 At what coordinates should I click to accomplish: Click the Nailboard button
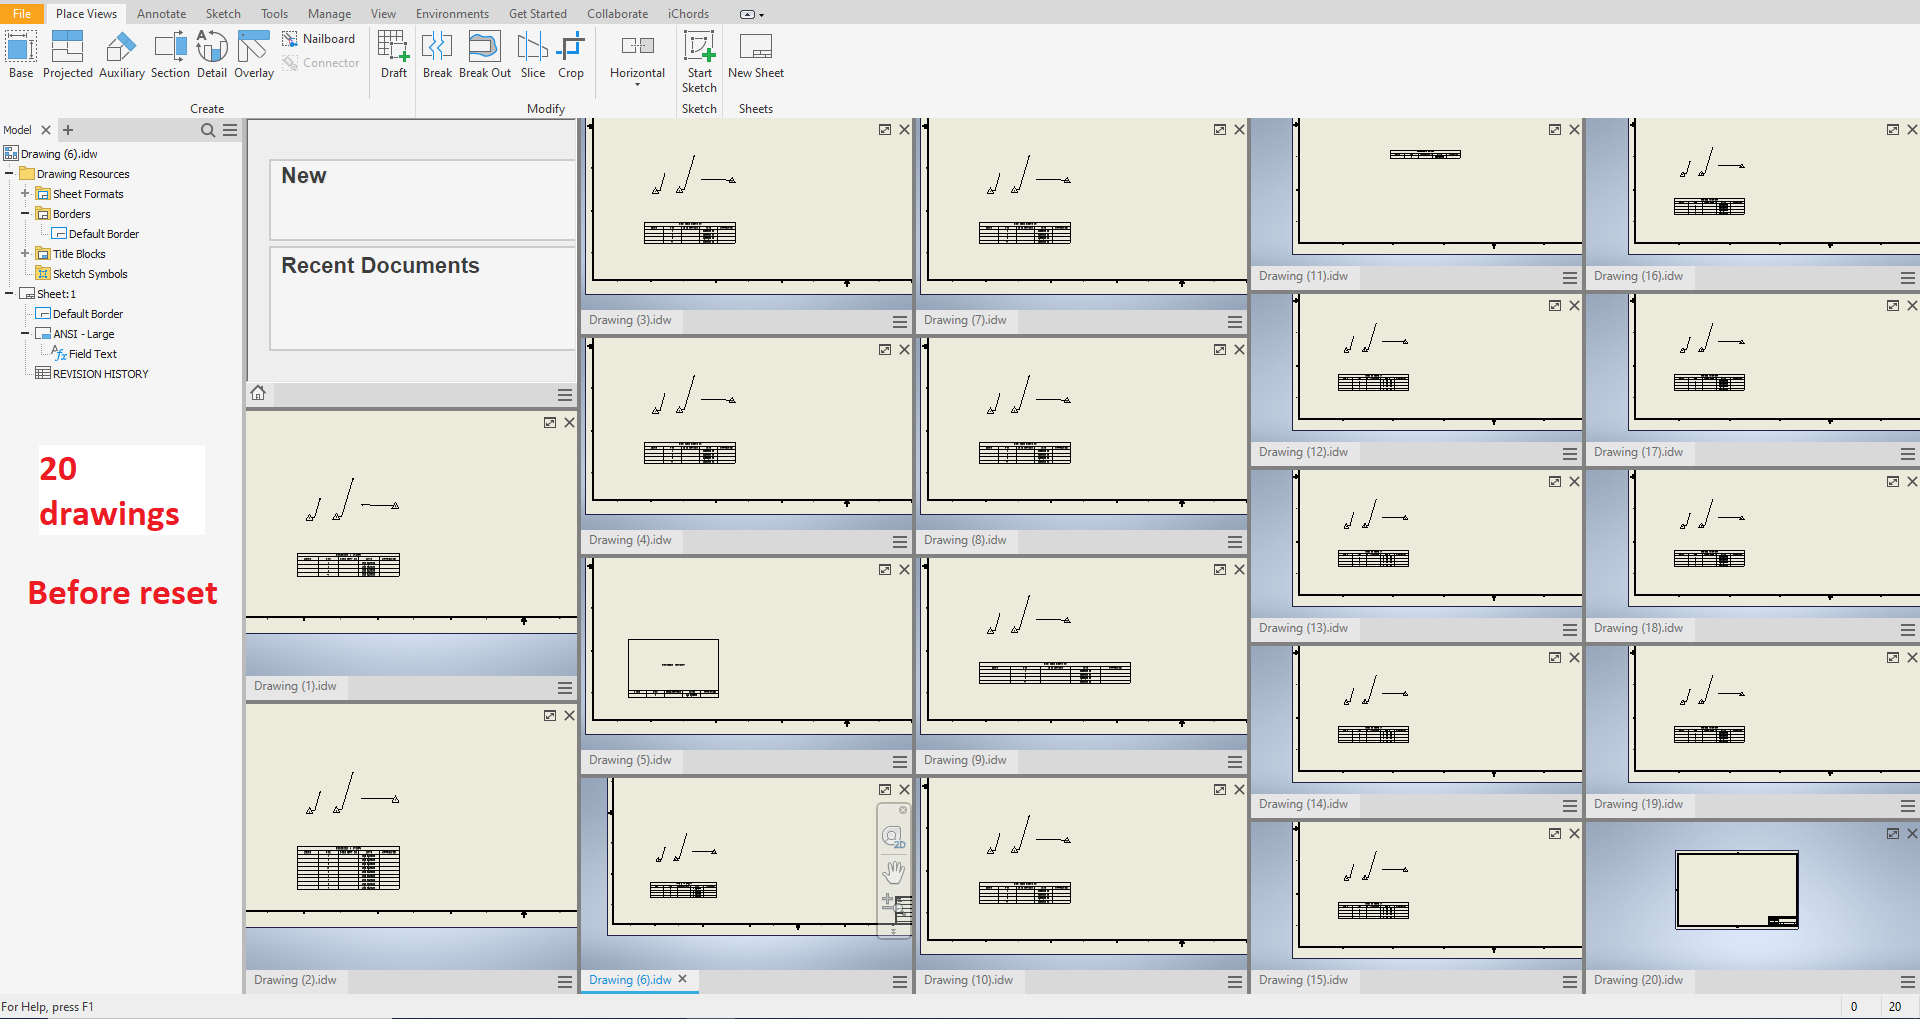tap(319, 39)
